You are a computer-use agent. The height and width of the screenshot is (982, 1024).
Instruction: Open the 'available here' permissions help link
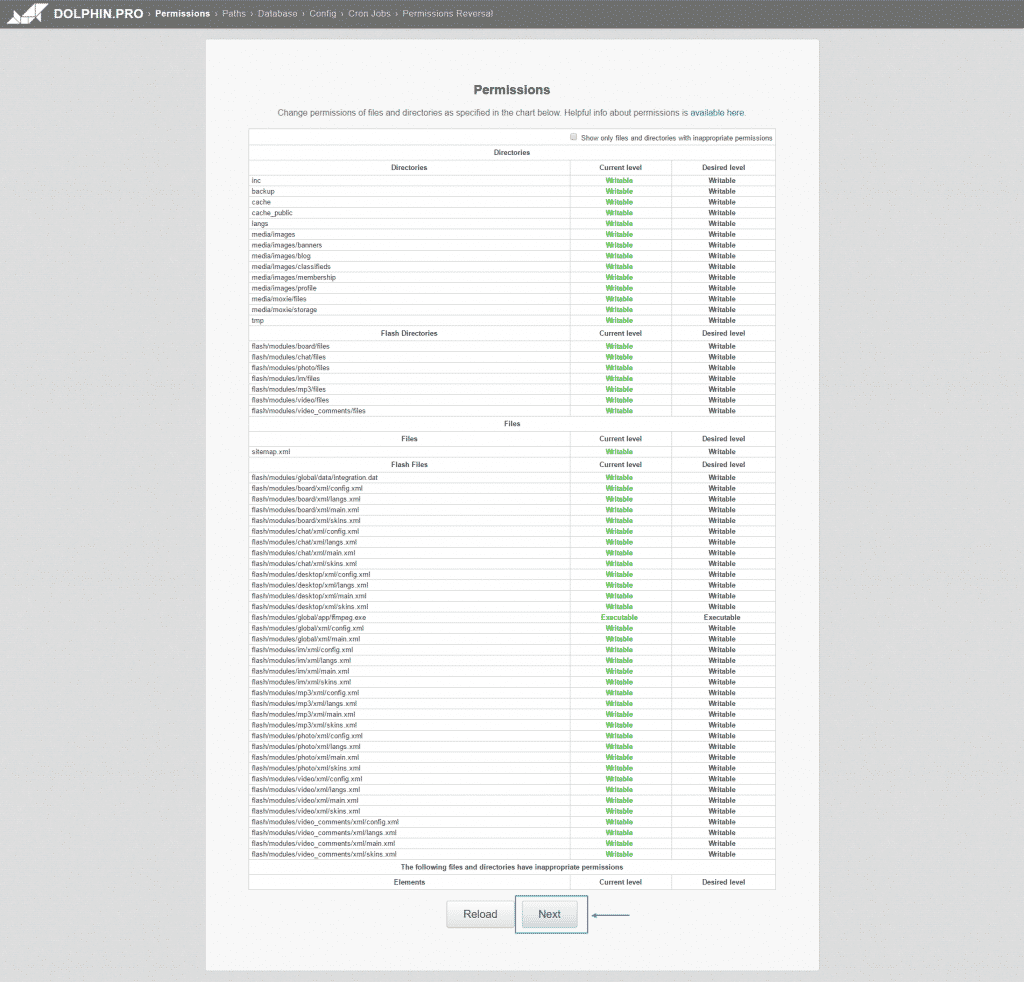click(717, 113)
